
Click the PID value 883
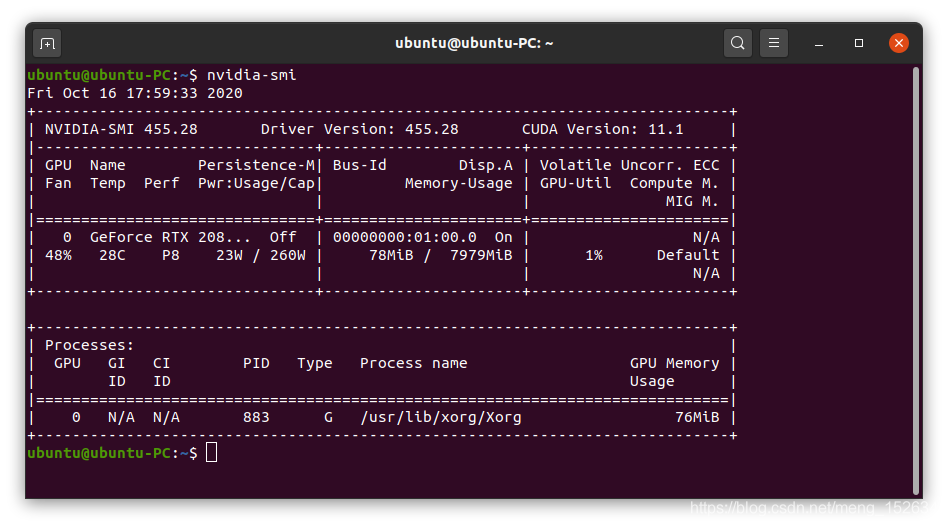pyautogui.click(x=256, y=418)
